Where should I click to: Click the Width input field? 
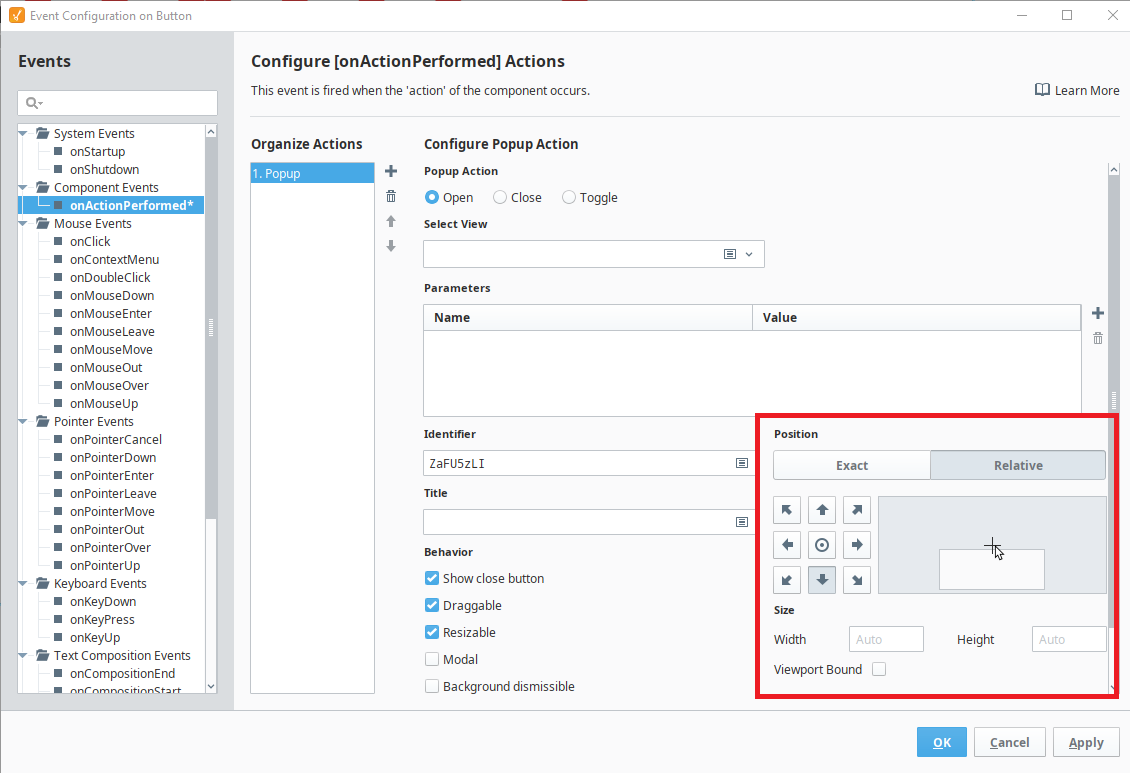tap(886, 639)
